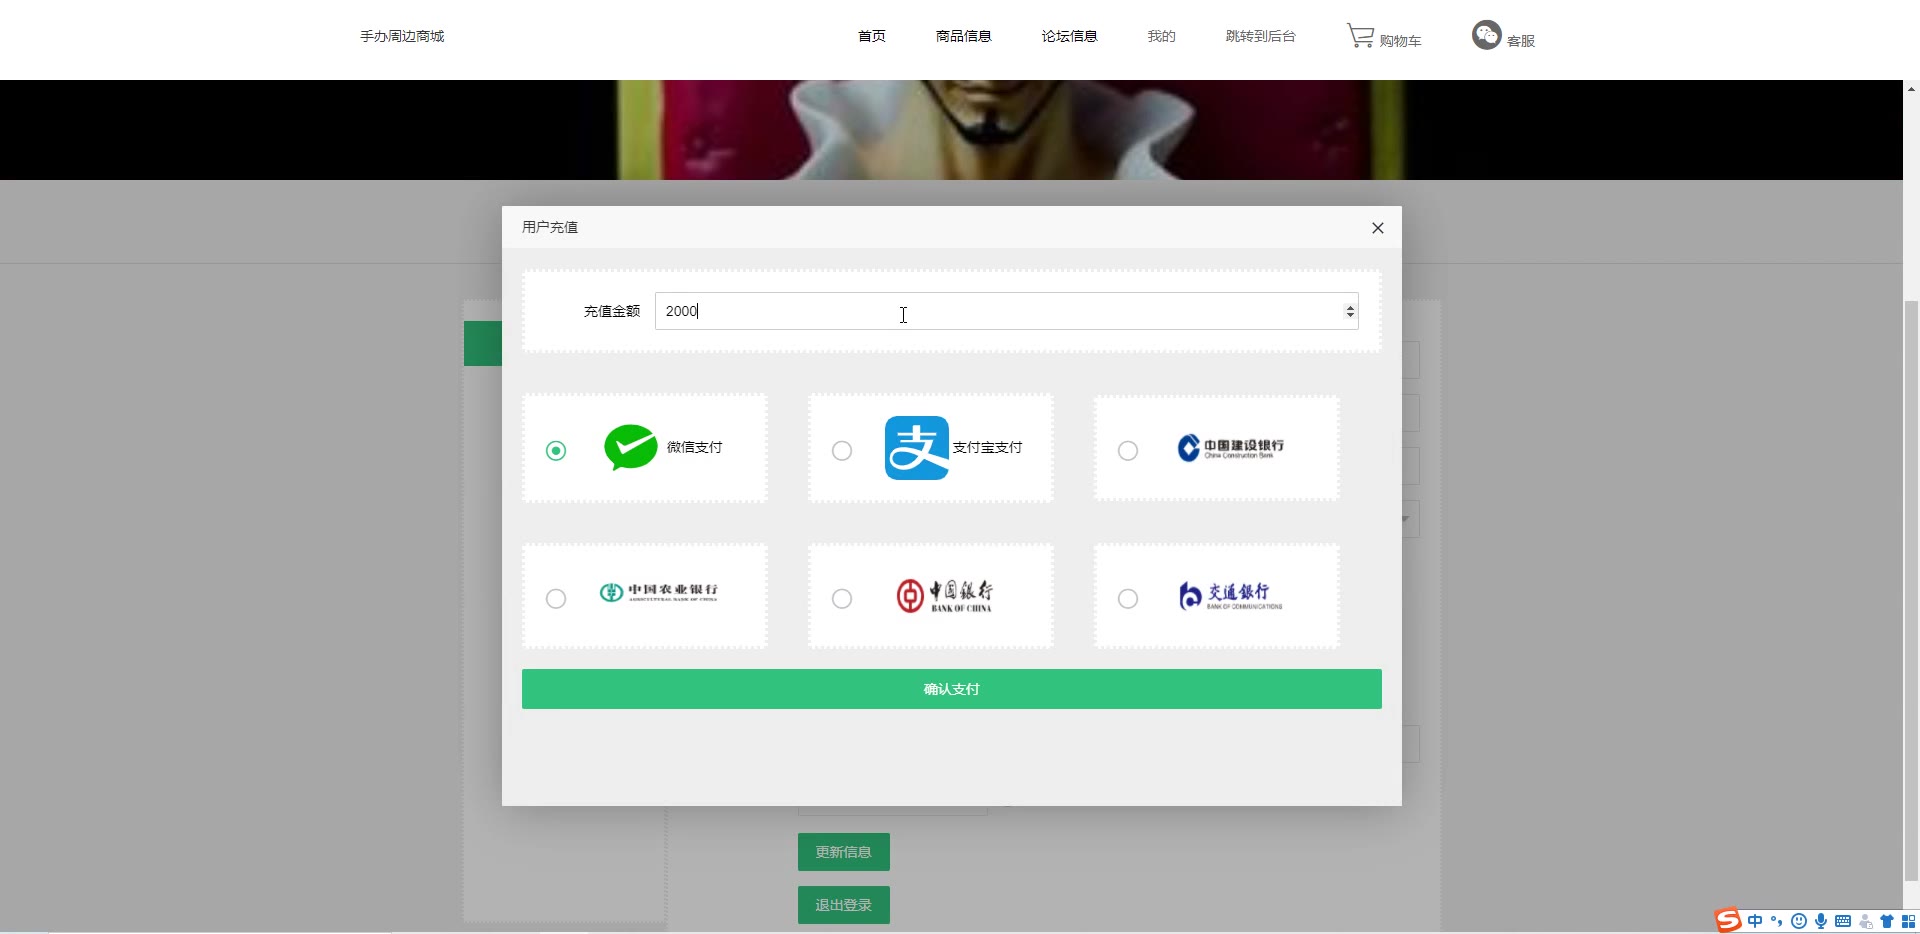The image size is (1920, 934).
Task: Click the page vertical scrollbar thumb
Action: pos(1911,590)
